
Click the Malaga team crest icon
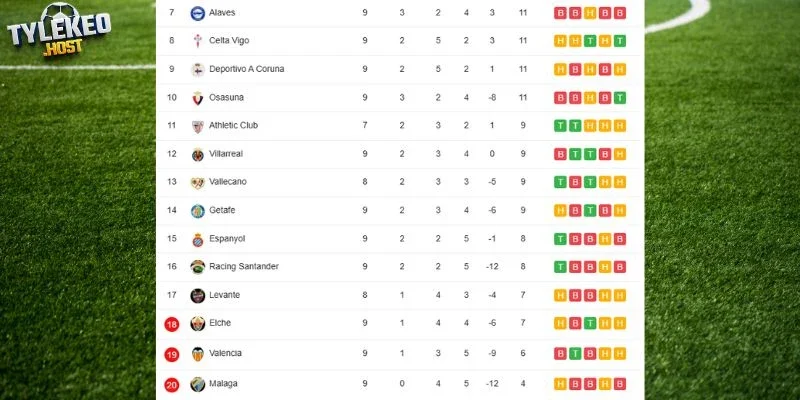point(197,384)
